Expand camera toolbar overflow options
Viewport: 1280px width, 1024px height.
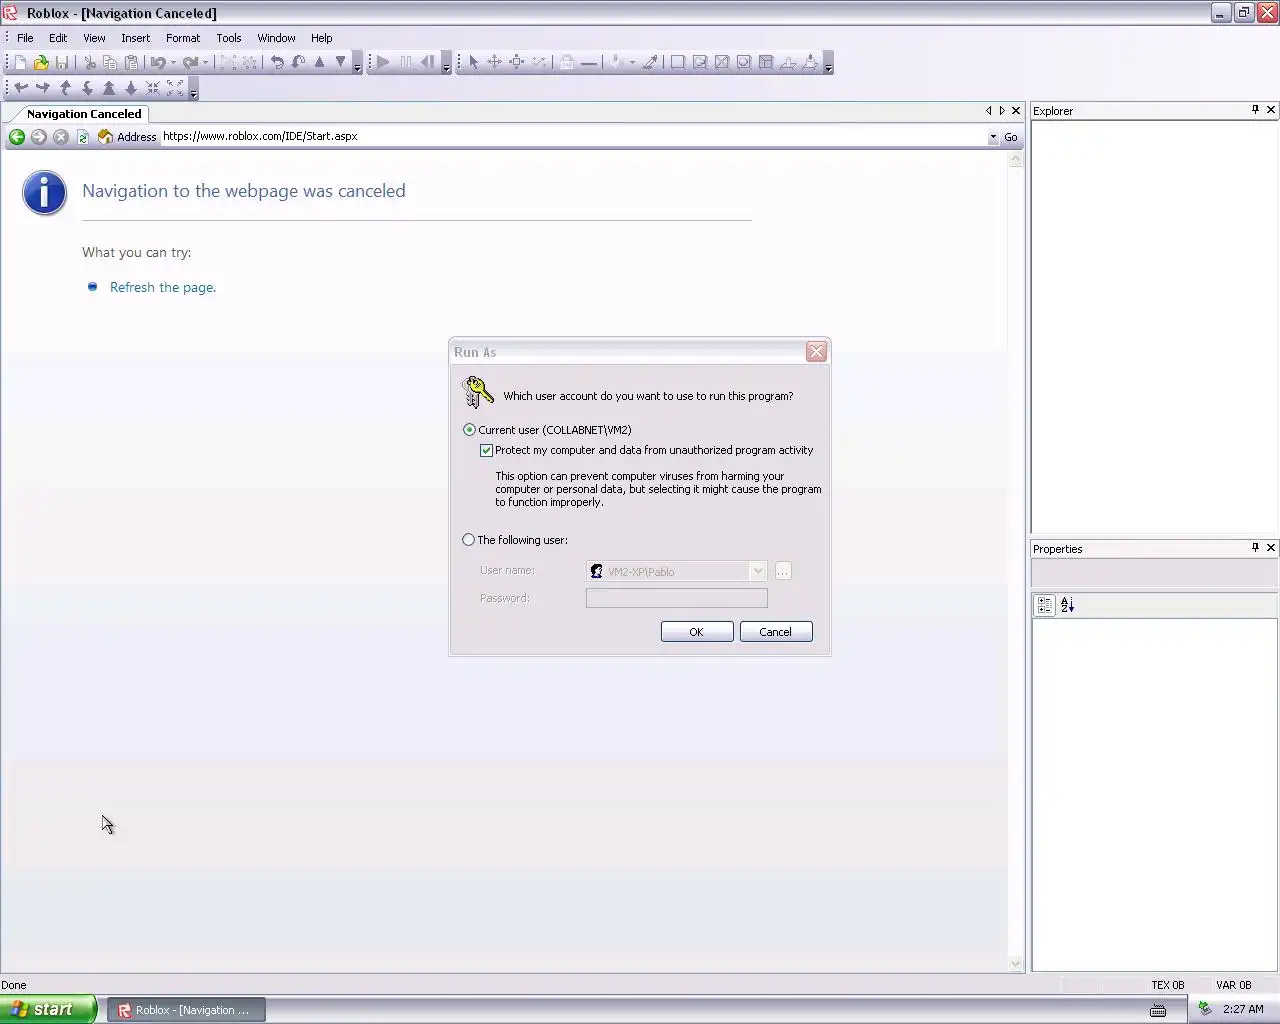point(193,89)
